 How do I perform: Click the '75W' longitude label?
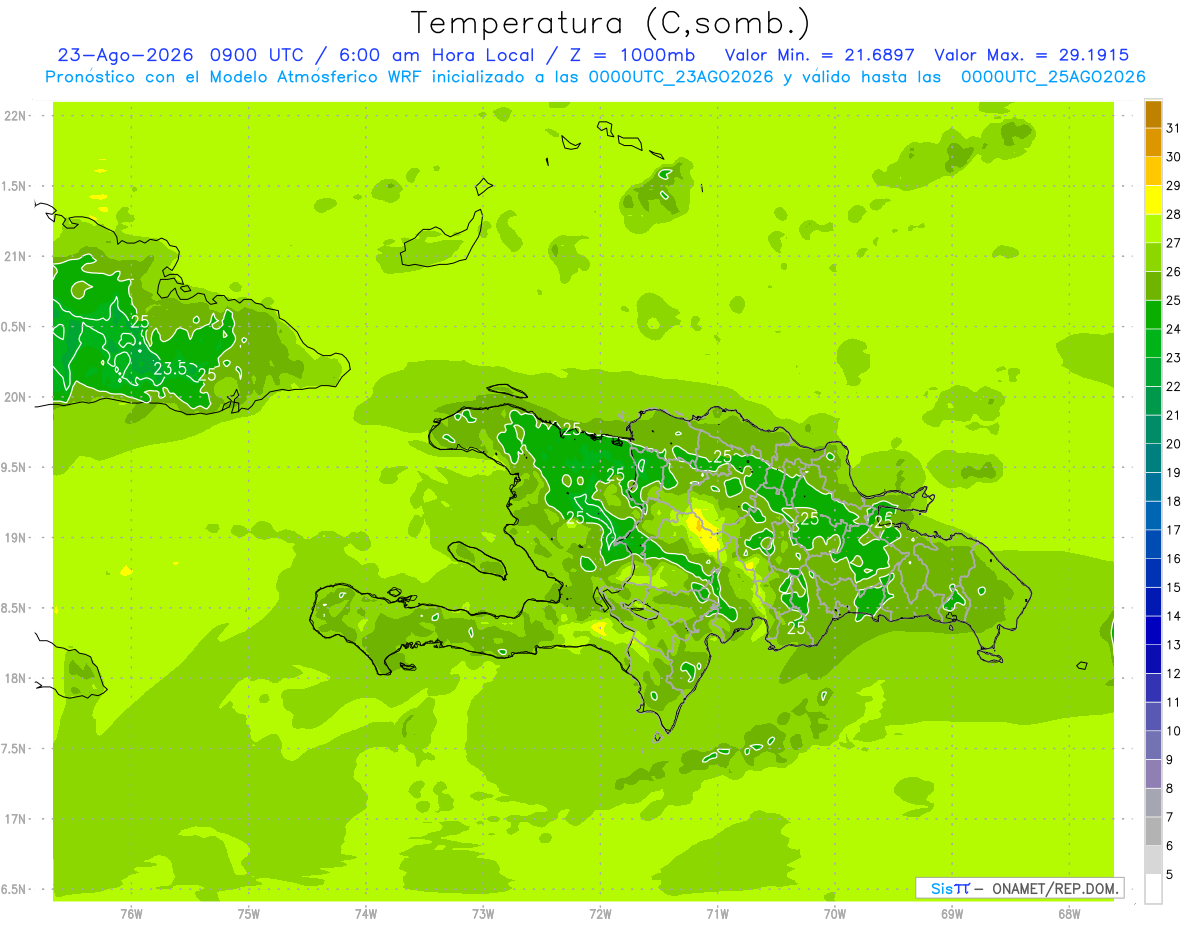click(248, 914)
